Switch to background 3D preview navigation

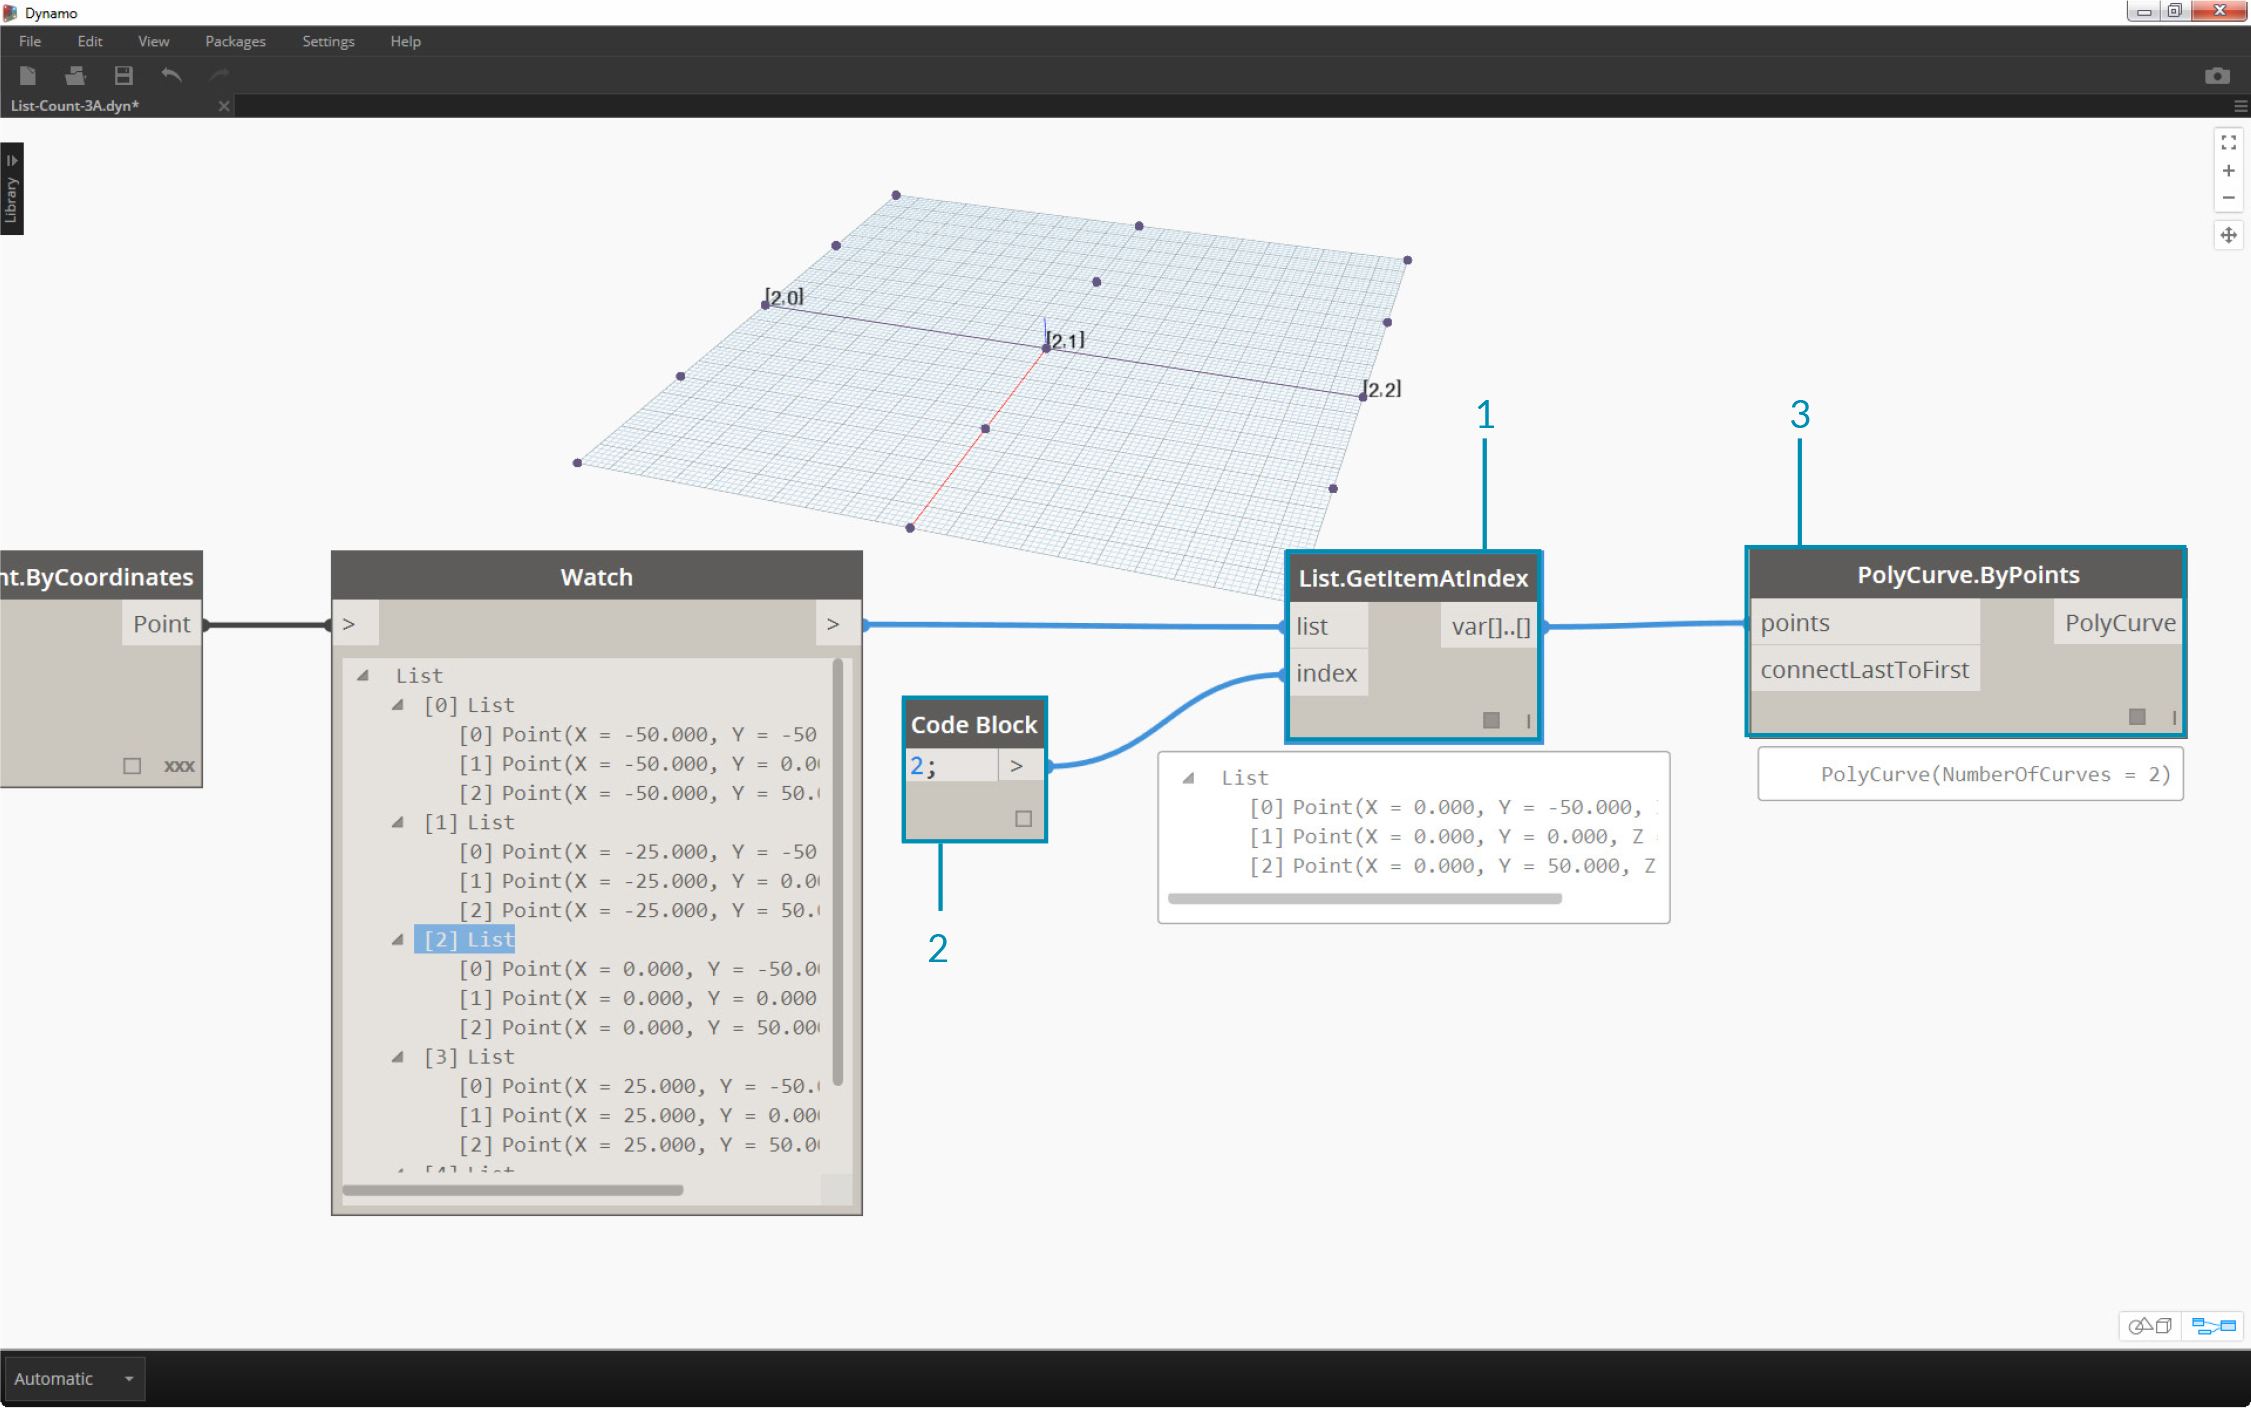coord(2150,1326)
